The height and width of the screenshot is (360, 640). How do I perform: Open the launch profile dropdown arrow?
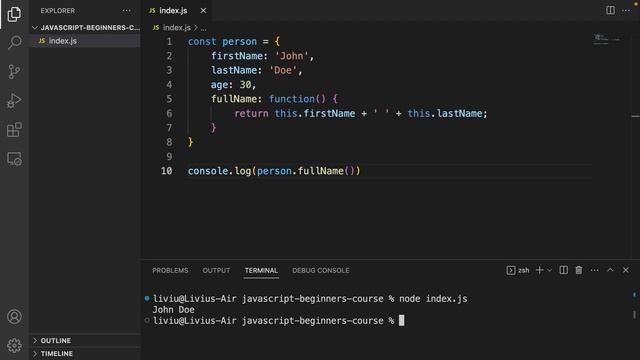click(549, 270)
